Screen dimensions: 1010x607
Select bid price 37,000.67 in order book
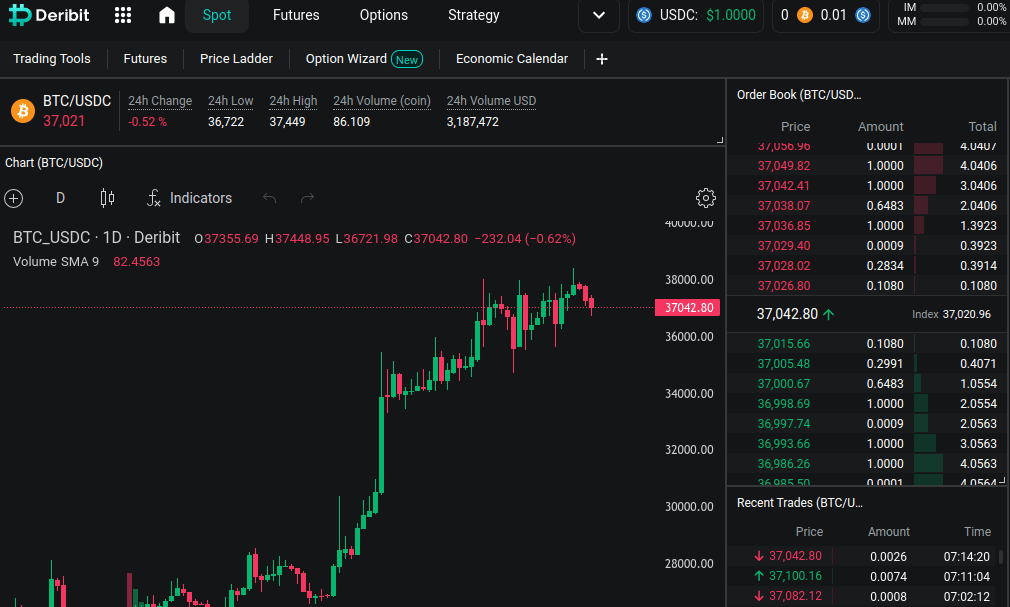point(783,384)
